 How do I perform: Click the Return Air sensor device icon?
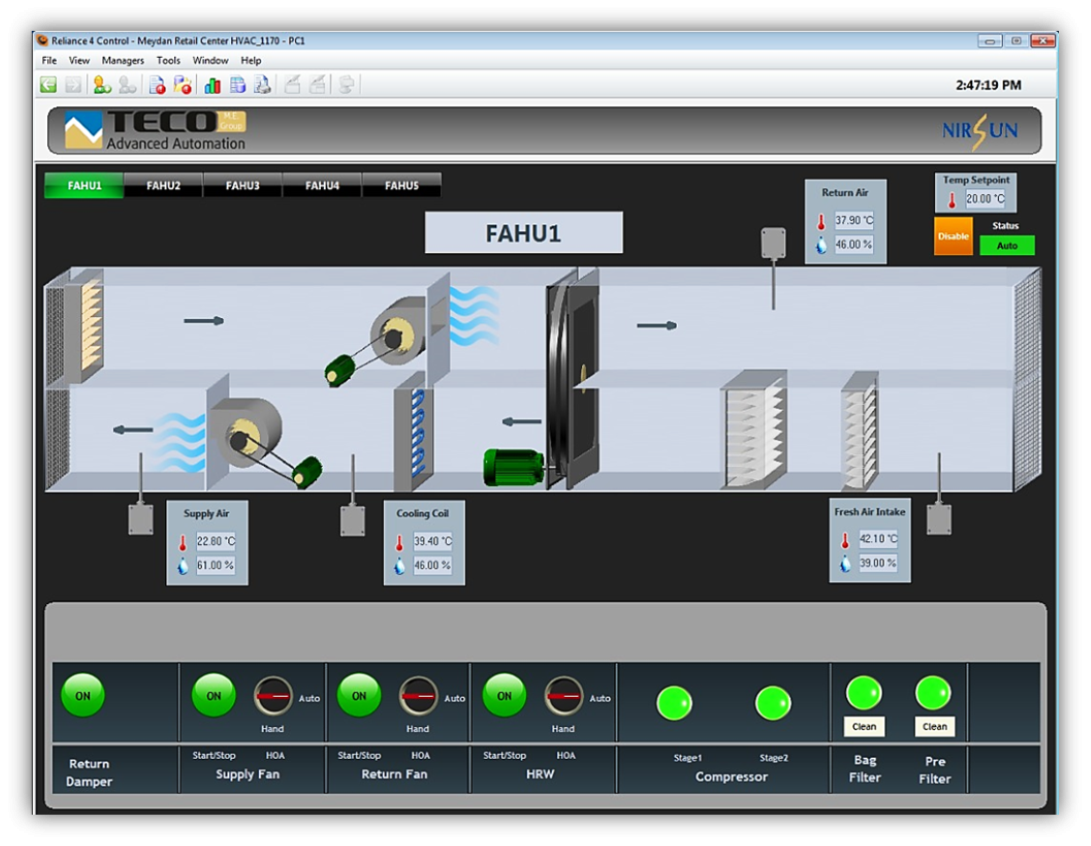pos(773,243)
